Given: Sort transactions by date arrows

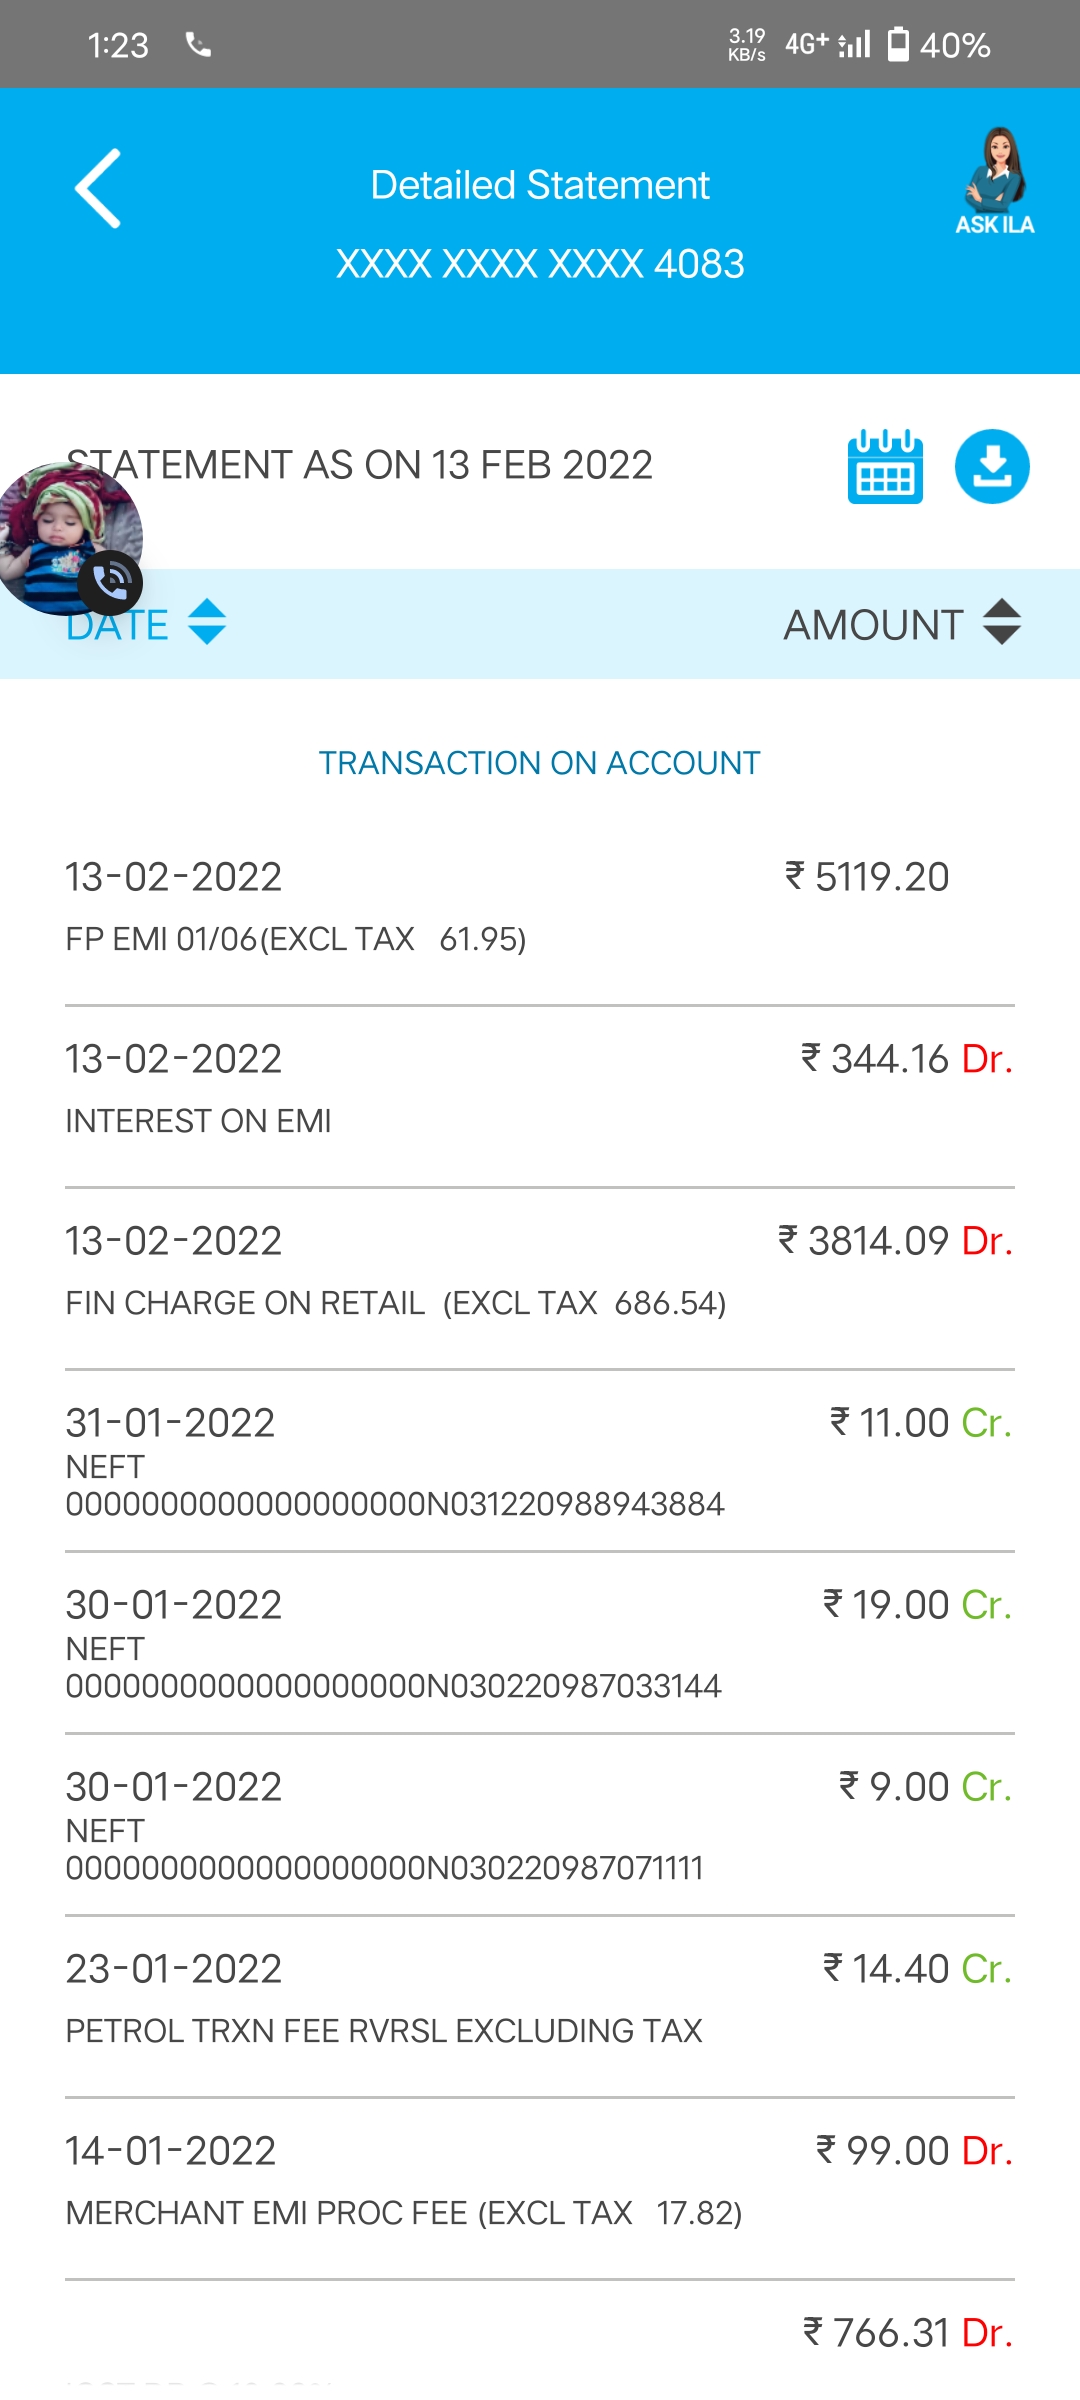Looking at the screenshot, I should coord(207,622).
